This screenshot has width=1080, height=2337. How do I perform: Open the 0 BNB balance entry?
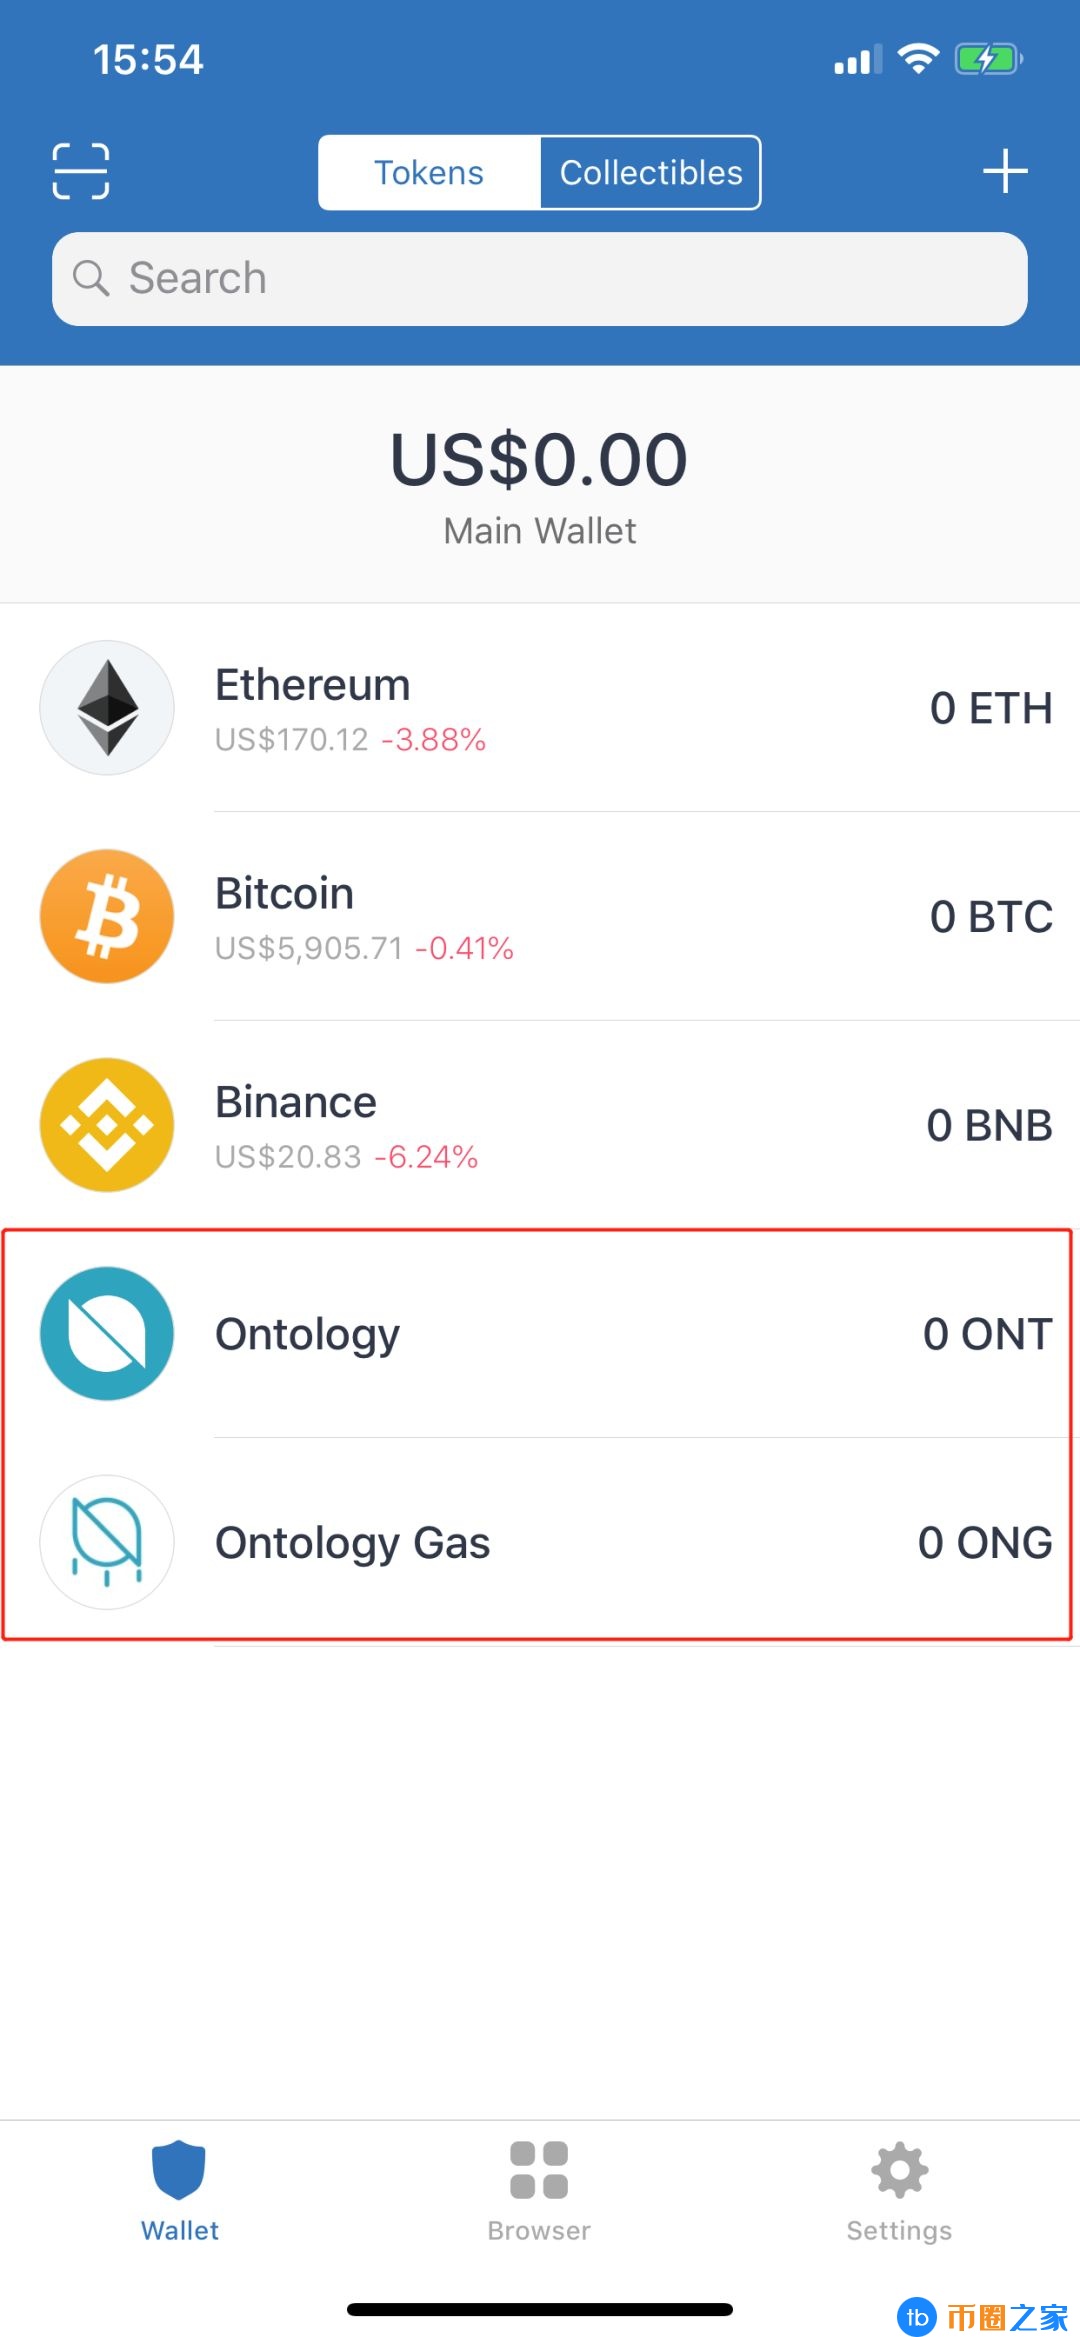pos(988,1126)
